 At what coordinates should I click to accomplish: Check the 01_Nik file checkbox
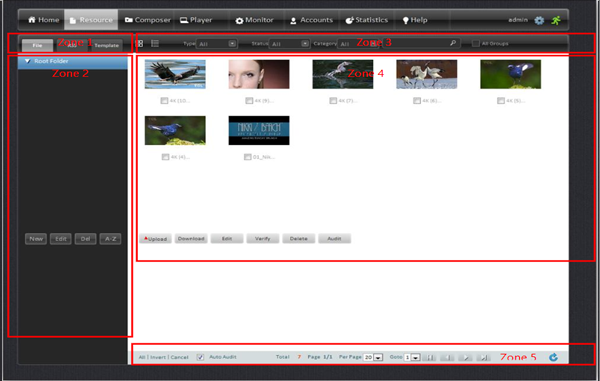point(248,157)
